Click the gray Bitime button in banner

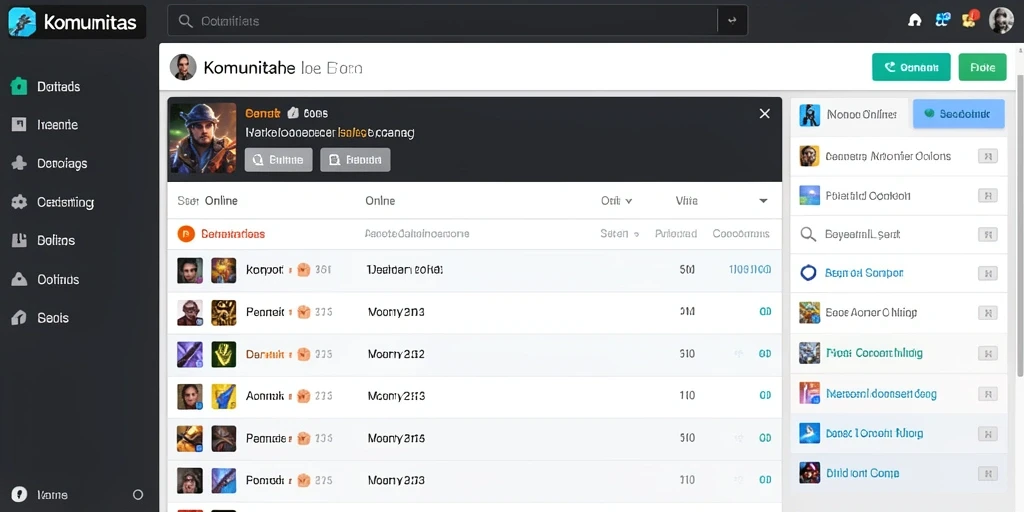pyautogui.click(x=278, y=159)
